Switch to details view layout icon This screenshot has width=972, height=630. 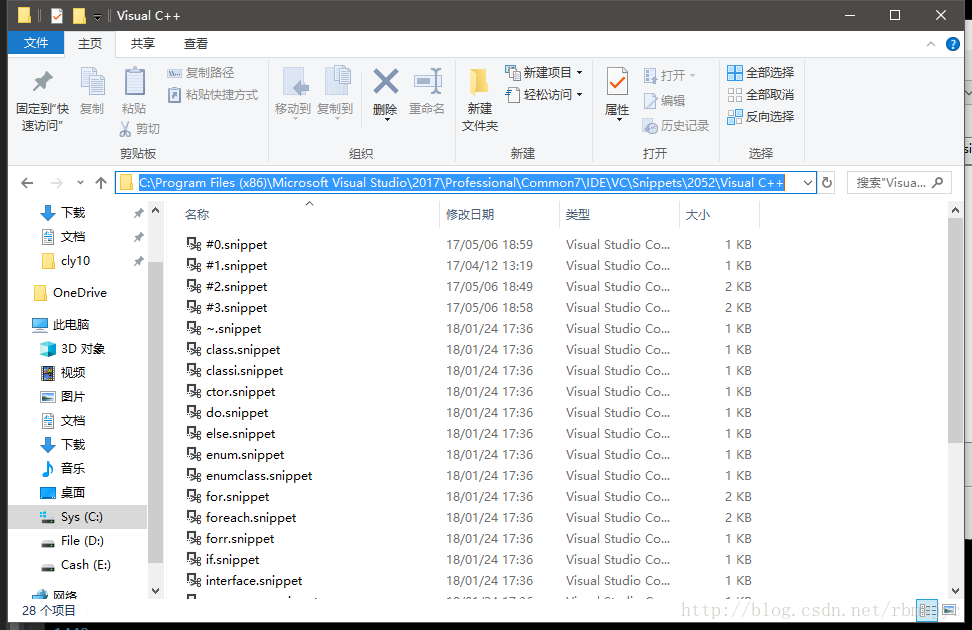pyautogui.click(x=927, y=610)
